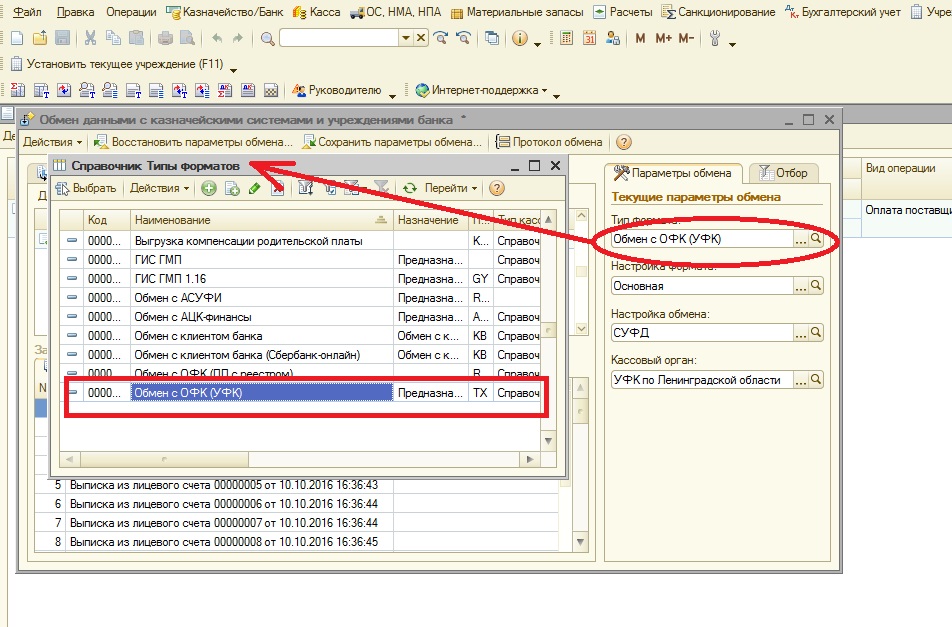Add new item with green plus icon
The height and width of the screenshot is (627, 952).
pyautogui.click(x=209, y=188)
